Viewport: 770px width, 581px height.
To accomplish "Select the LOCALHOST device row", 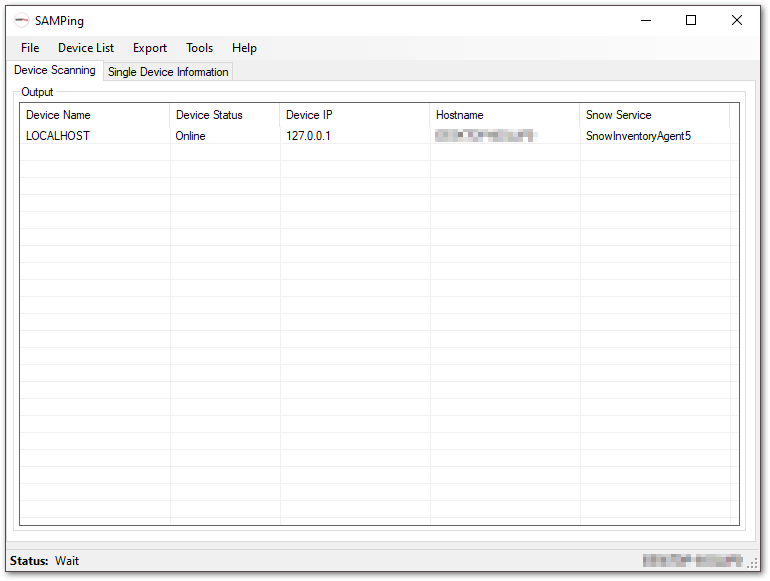I will coord(58,136).
